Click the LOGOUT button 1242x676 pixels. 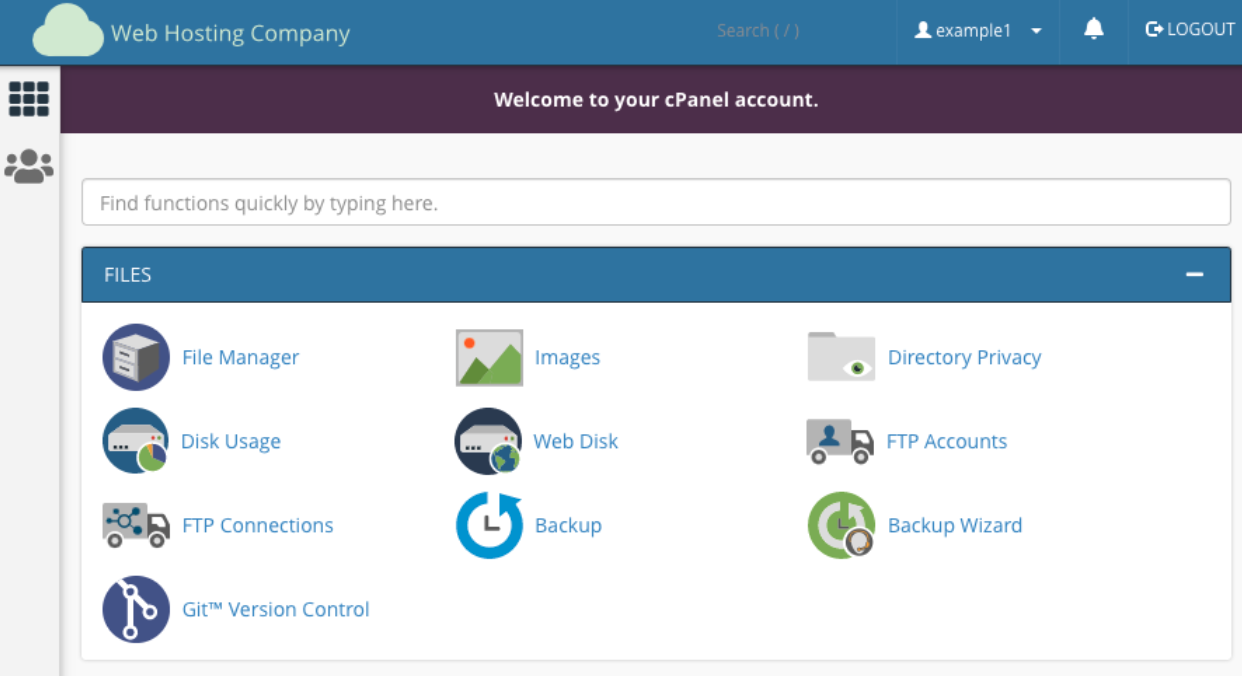pyautogui.click(x=1190, y=30)
